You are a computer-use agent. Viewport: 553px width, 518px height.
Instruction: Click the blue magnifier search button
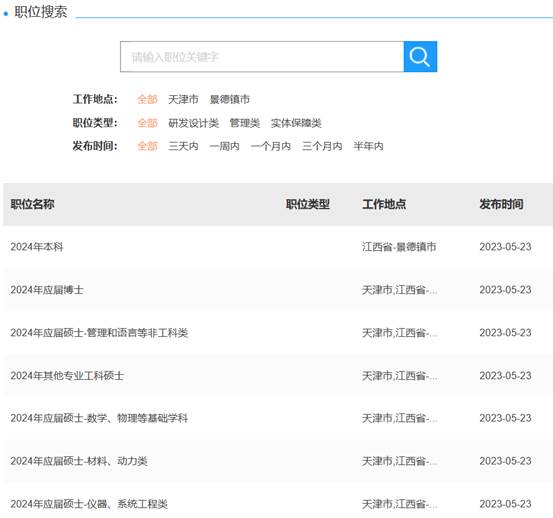[420, 56]
